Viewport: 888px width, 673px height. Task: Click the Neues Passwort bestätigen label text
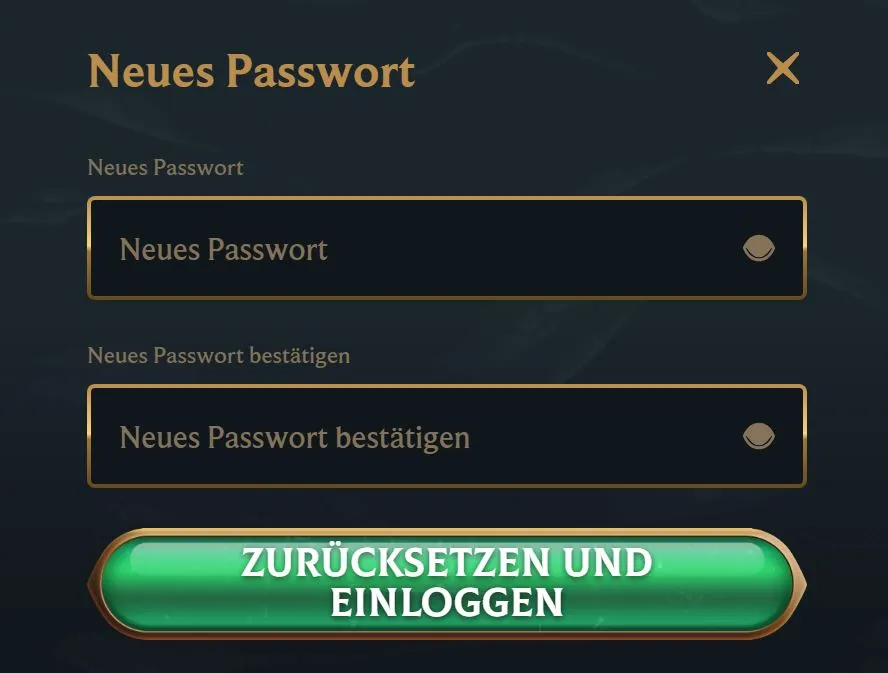pyautogui.click(x=219, y=356)
